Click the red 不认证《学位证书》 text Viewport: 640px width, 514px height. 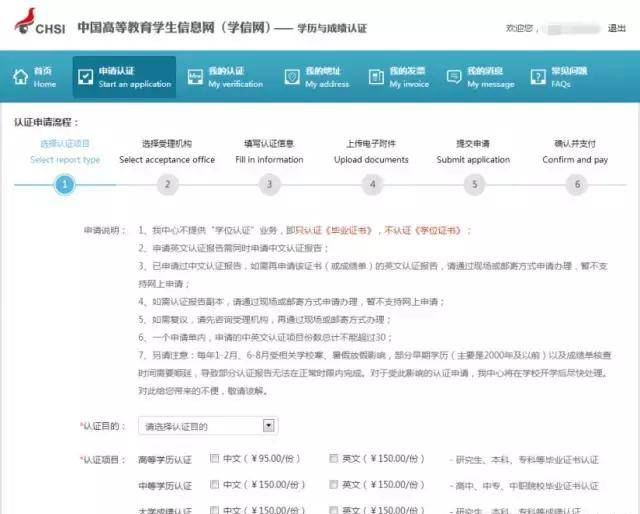coord(422,230)
